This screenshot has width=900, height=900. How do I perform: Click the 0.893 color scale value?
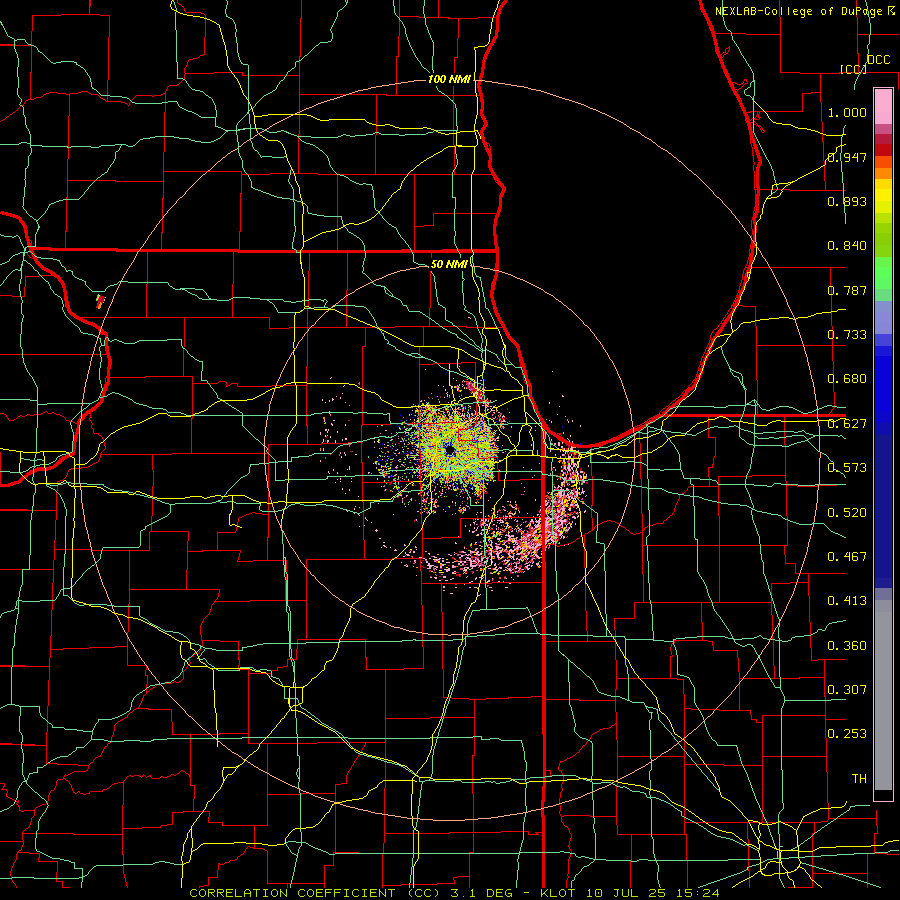click(847, 201)
